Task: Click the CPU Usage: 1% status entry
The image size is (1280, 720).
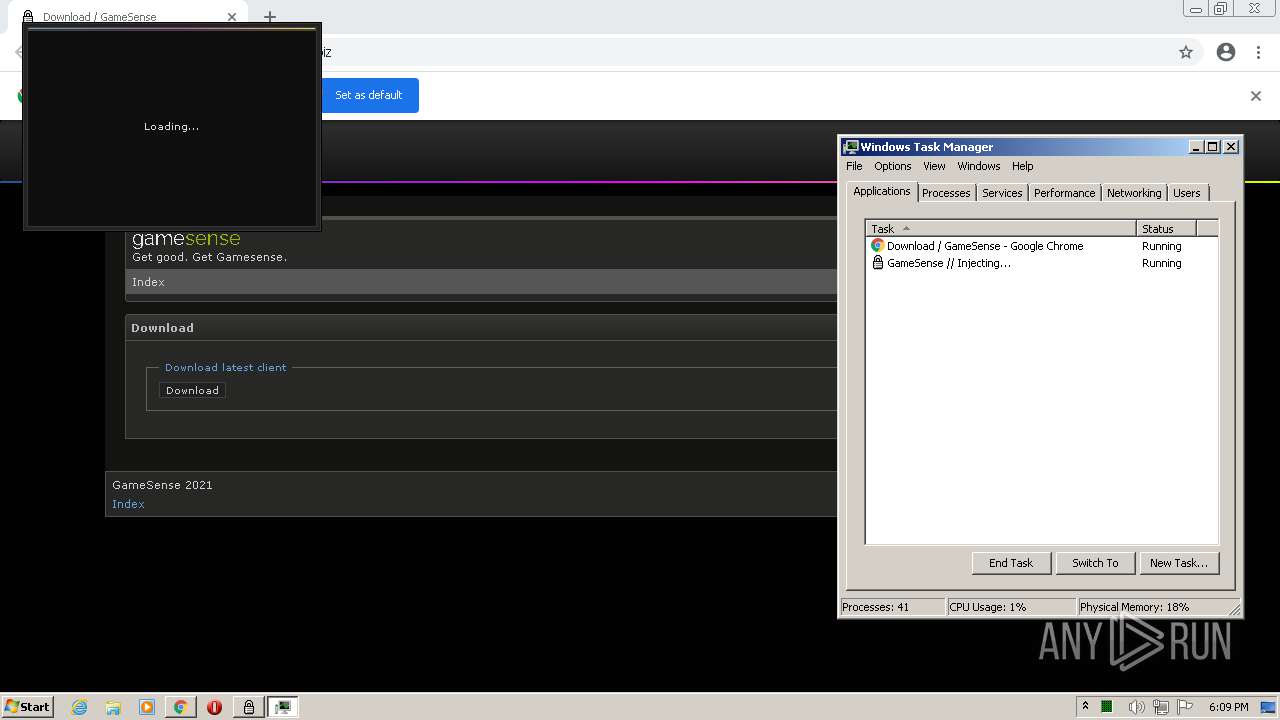Action: pyautogui.click(x=1012, y=607)
